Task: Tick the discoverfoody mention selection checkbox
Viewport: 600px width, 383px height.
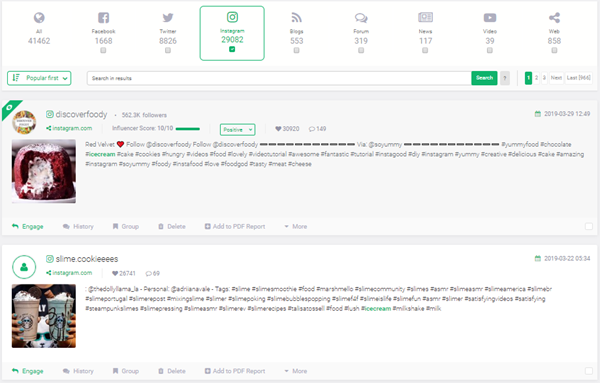Action: pyautogui.click(x=589, y=227)
